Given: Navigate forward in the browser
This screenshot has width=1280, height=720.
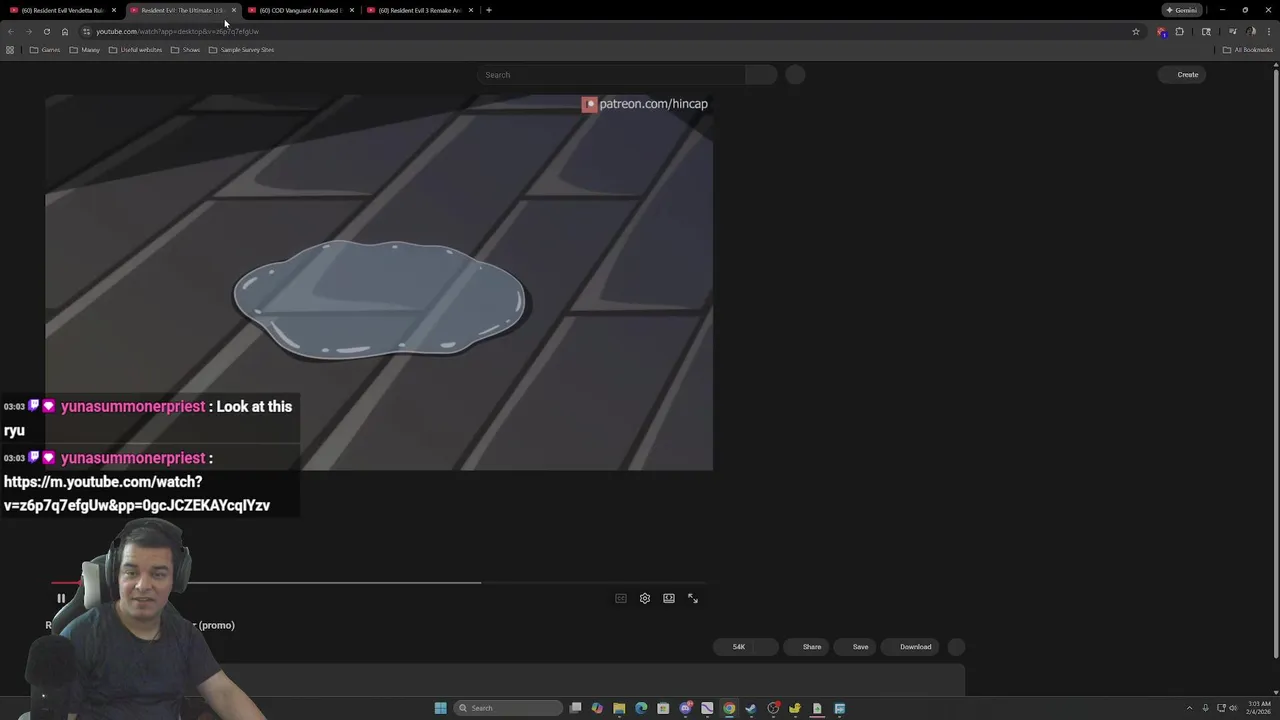Looking at the screenshot, I should pyautogui.click(x=28, y=31).
